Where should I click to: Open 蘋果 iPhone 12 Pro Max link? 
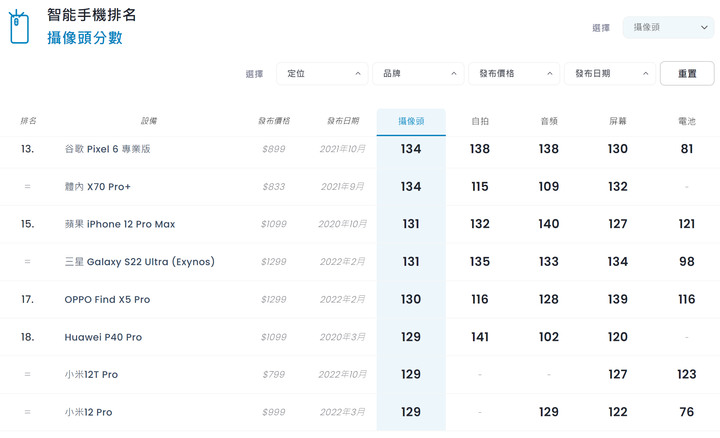tap(120, 224)
